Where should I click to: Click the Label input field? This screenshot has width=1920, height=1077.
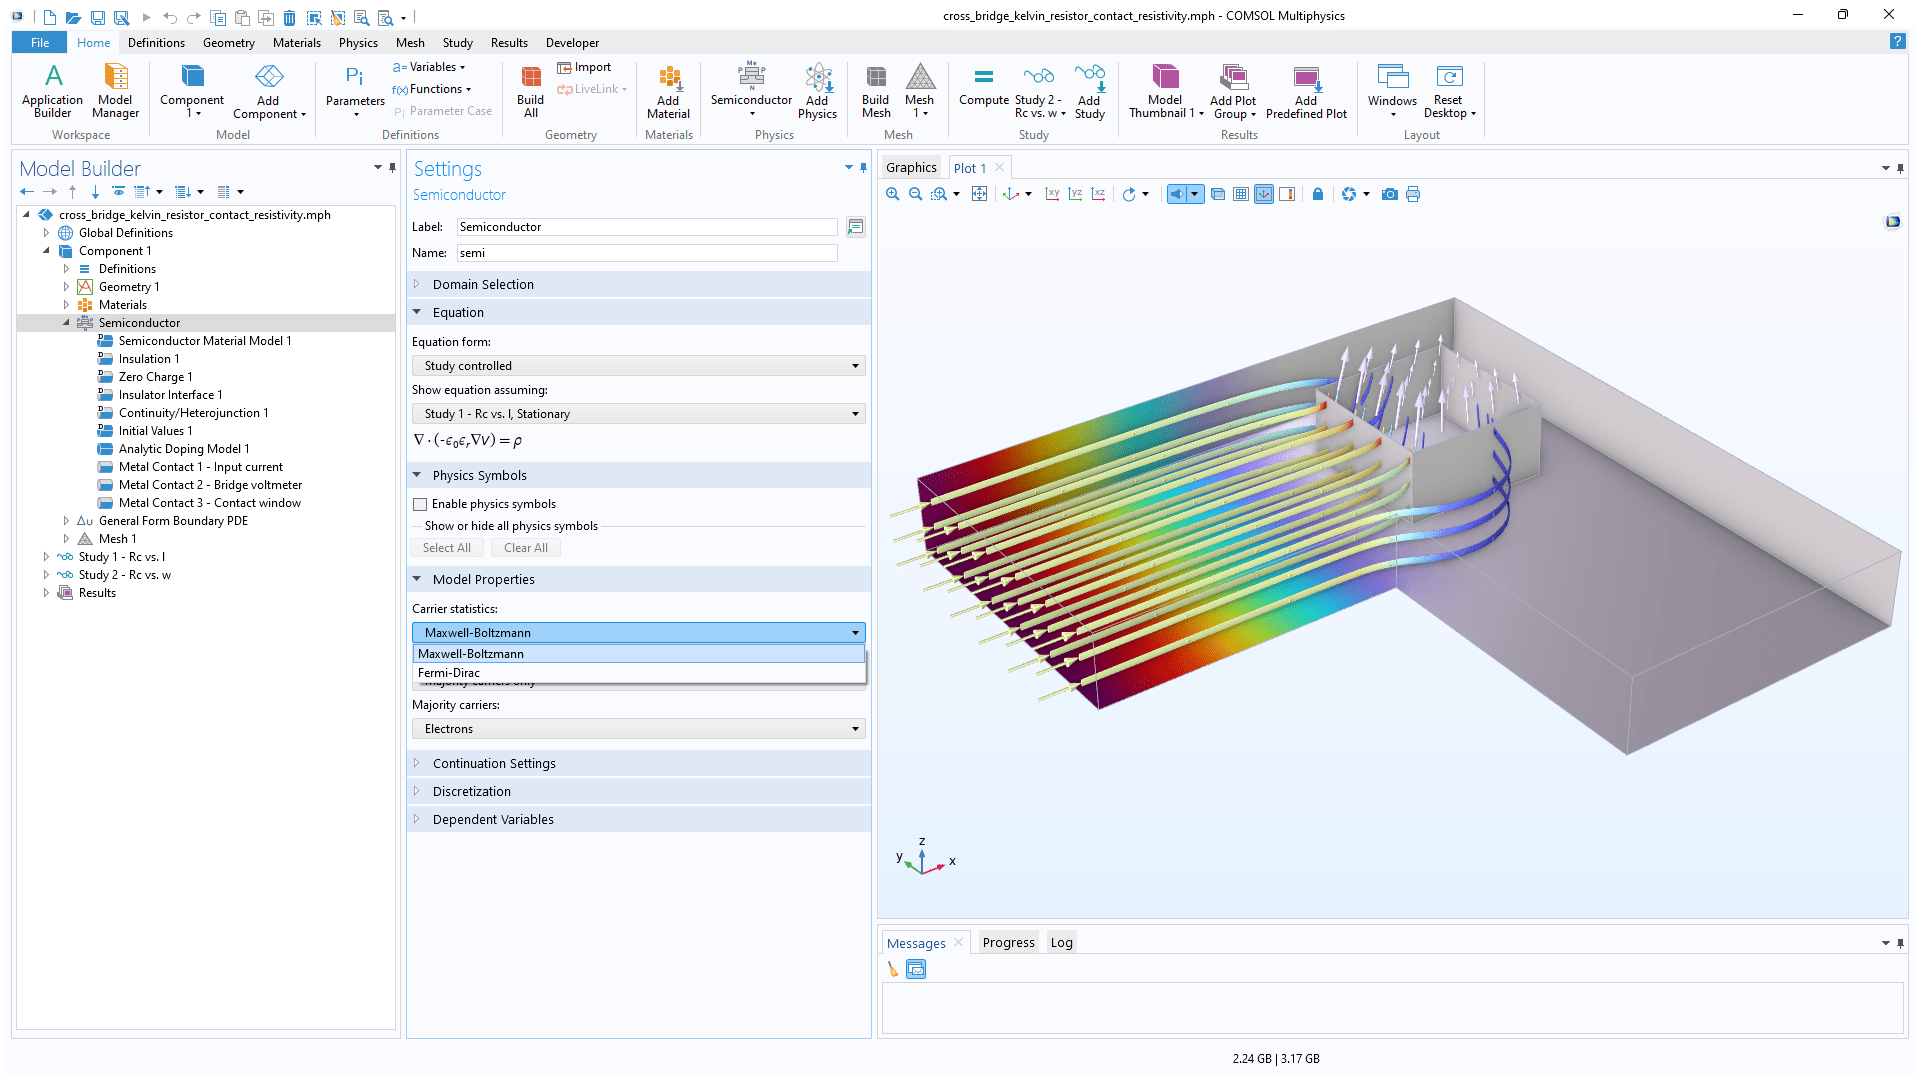coord(647,227)
